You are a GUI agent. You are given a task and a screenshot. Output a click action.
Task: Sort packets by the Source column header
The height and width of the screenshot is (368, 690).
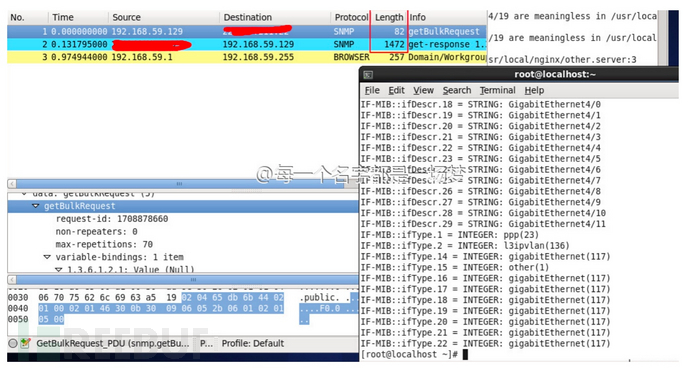click(163, 18)
